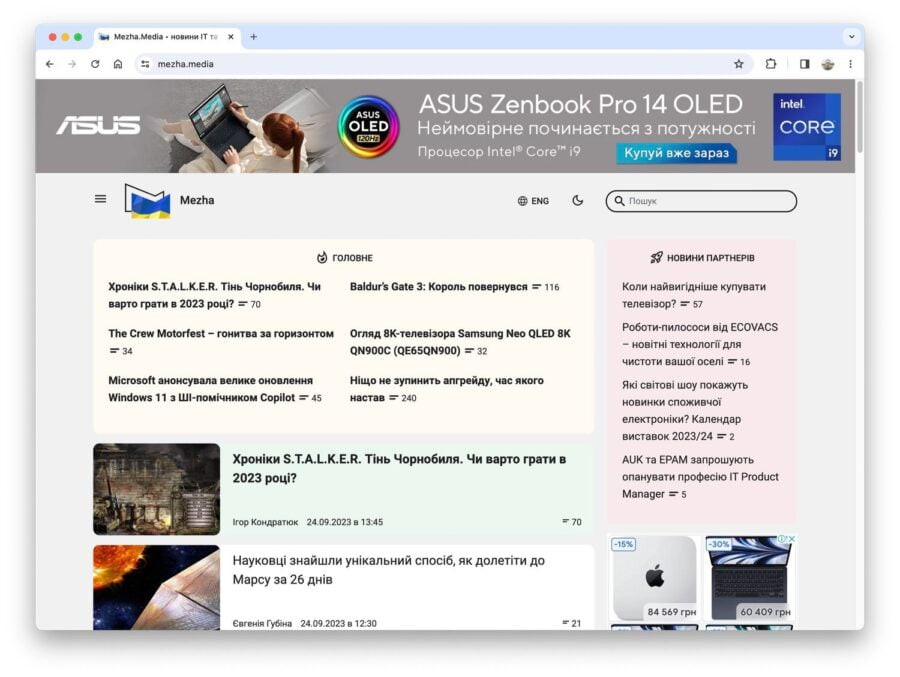Click comment count 240 for апгрейду article
The image size is (900, 677).
coord(403,398)
